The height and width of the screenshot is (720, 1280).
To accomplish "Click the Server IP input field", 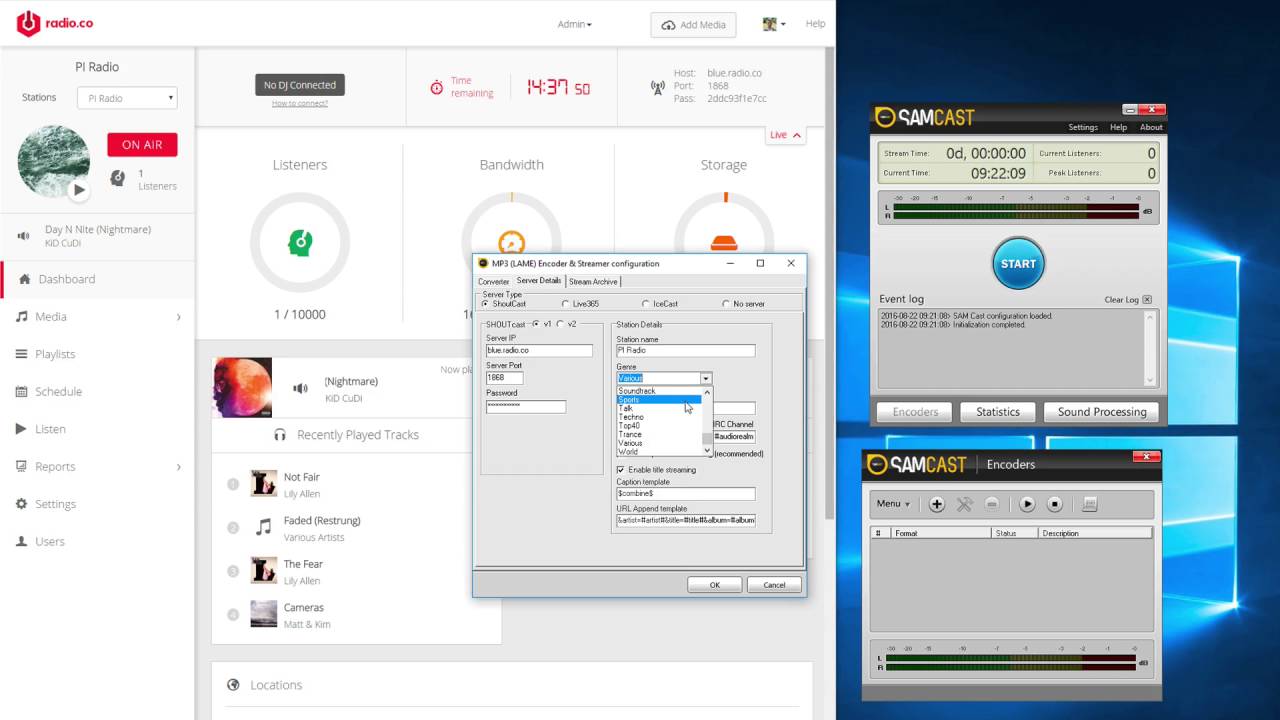I will click(539, 351).
